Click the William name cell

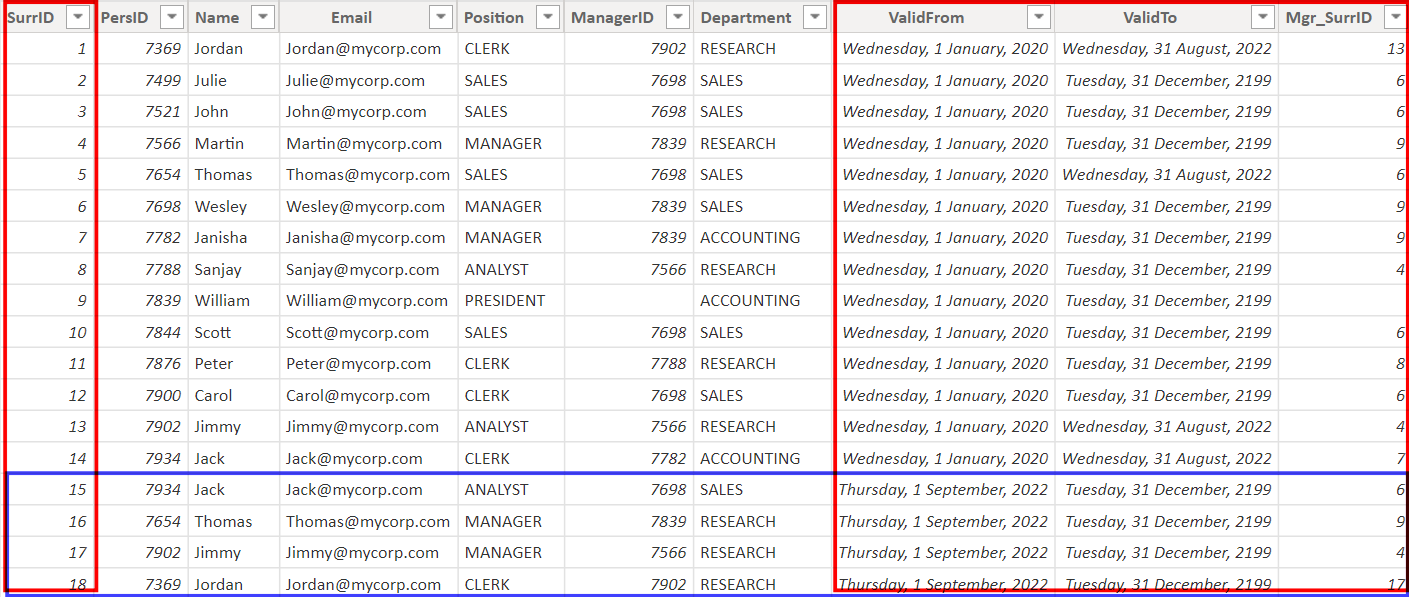pyautogui.click(x=222, y=301)
